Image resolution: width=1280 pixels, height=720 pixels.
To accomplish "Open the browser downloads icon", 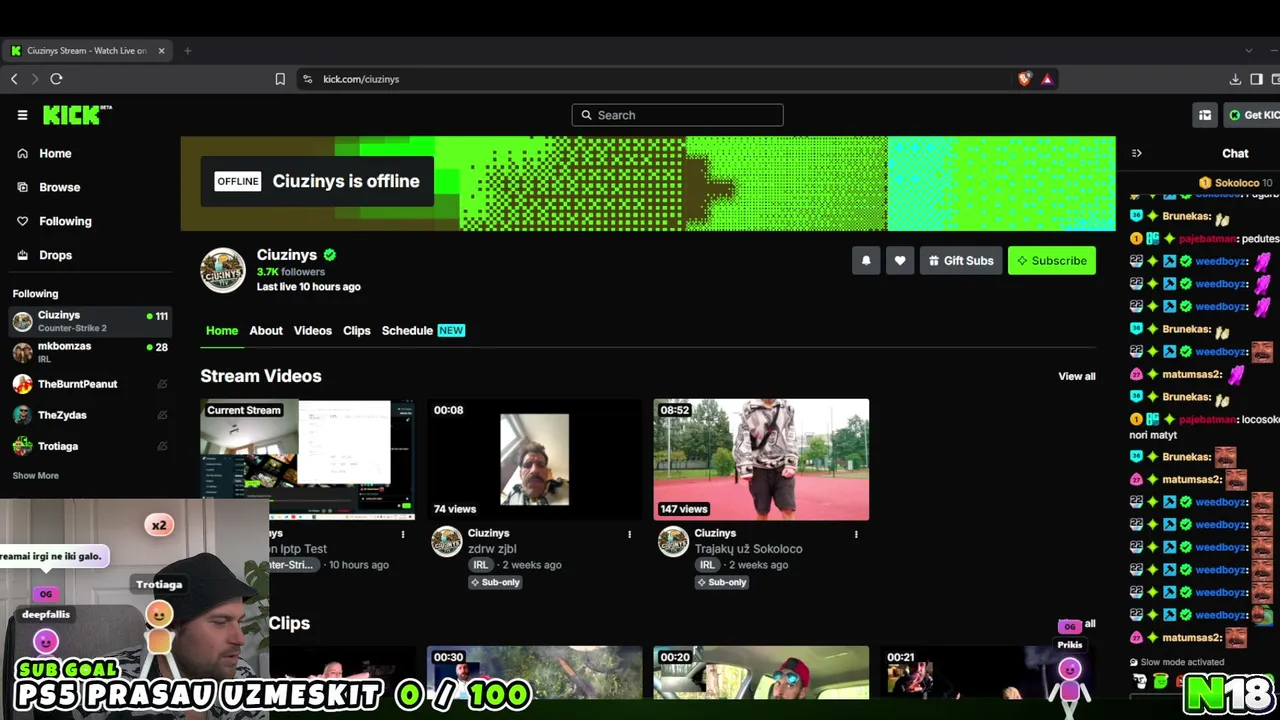I will pyautogui.click(x=1235, y=79).
